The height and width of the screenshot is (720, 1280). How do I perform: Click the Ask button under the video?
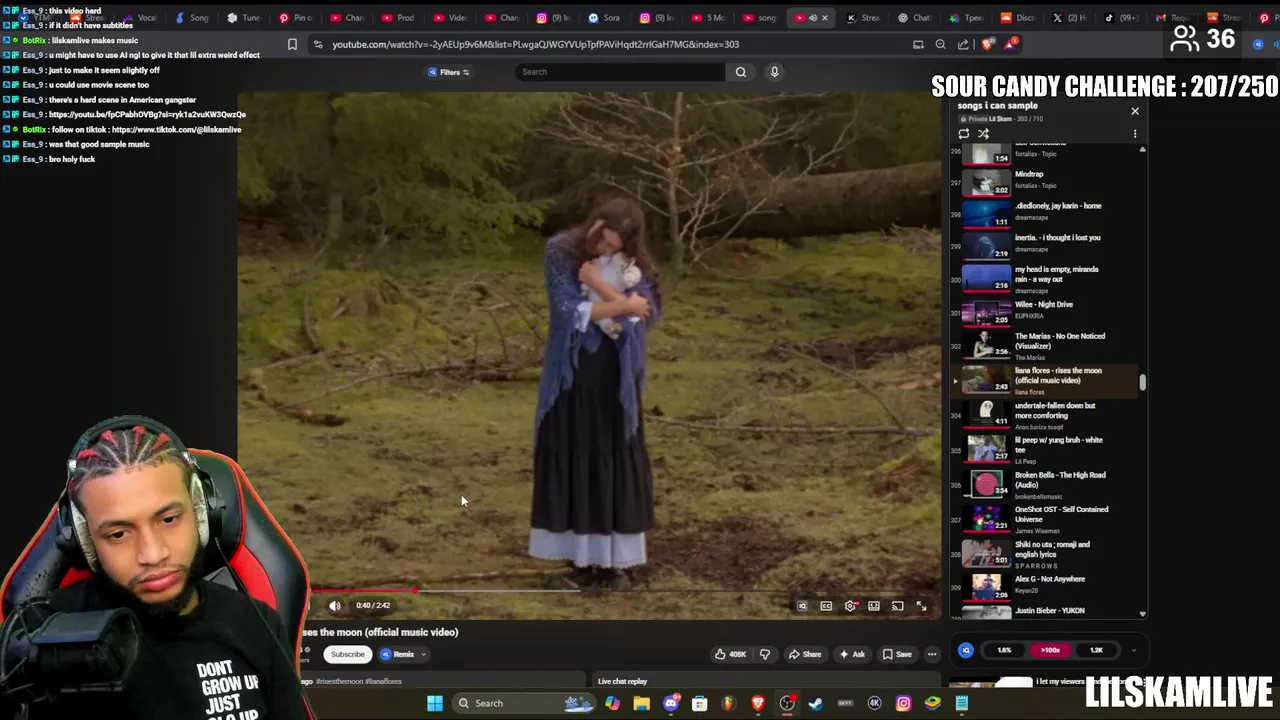tap(852, 654)
